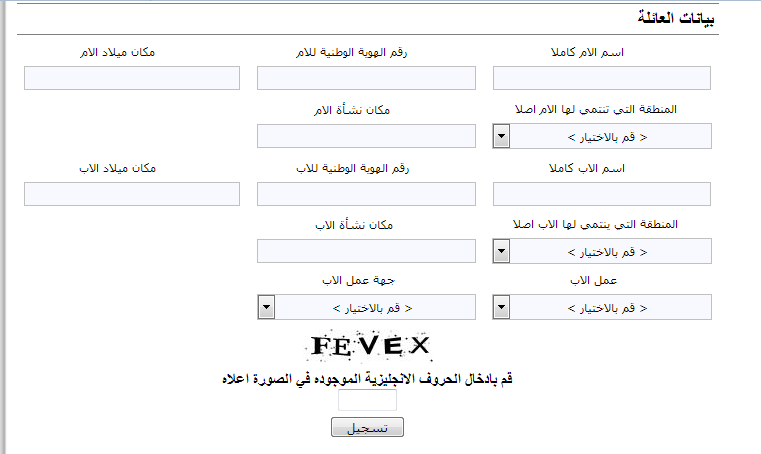Click the arrow of father's employer combo box
Viewport: 761px width, 454px height.
(x=266, y=307)
